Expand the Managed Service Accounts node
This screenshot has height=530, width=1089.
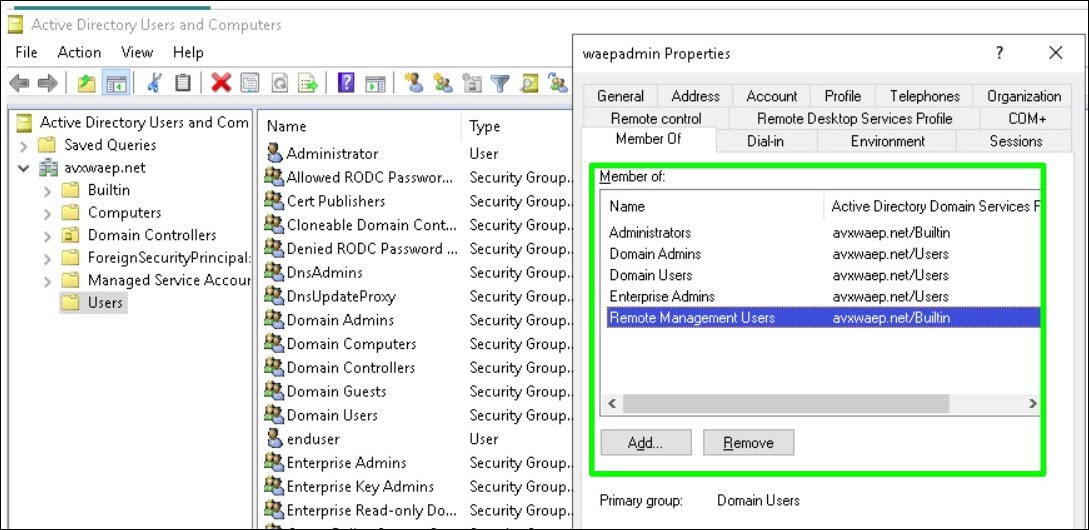[x=47, y=281]
